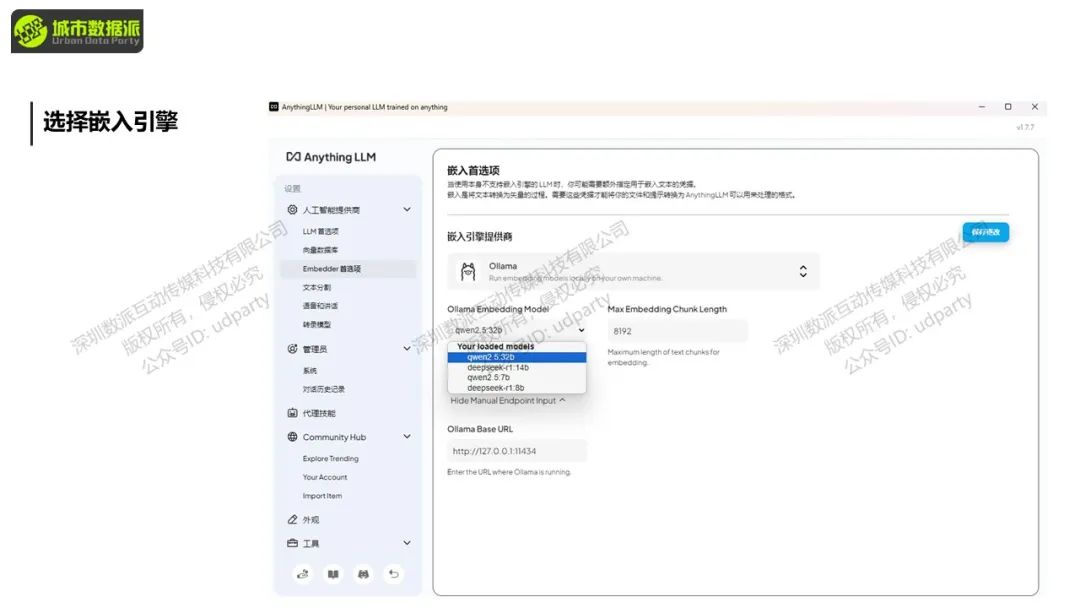Click the admin icon beside 管理员
This screenshot has height=608, width=1080.
[x=292, y=349]
